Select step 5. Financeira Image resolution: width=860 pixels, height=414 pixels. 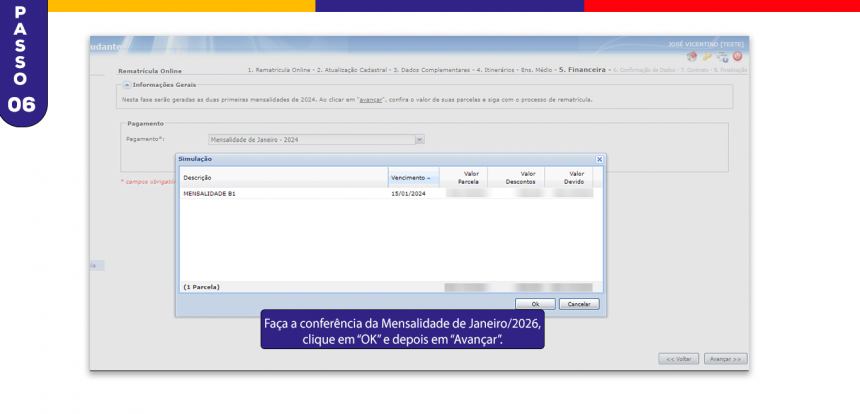582,70
